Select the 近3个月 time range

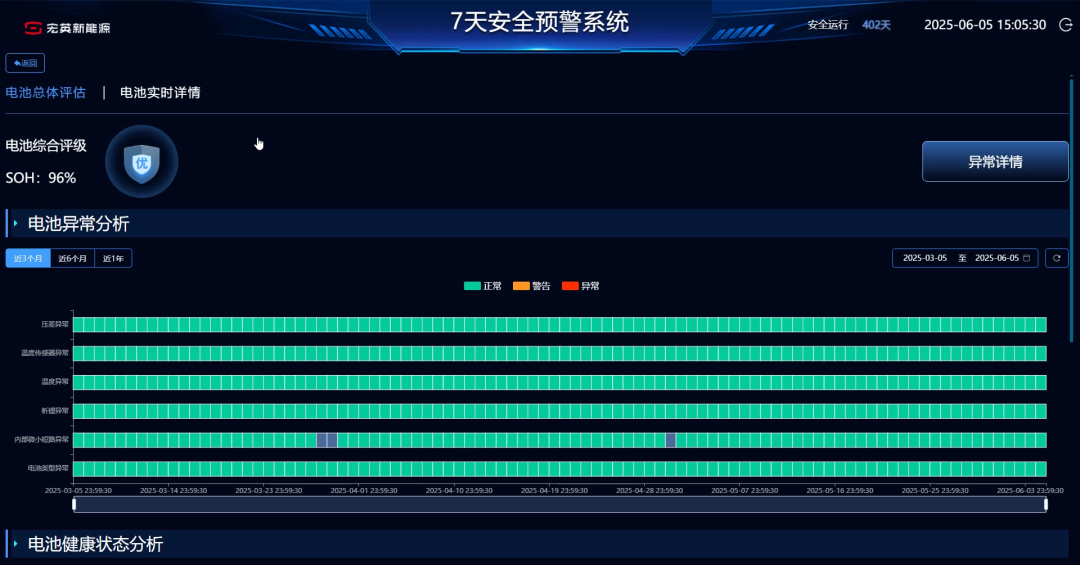[28, 258]
